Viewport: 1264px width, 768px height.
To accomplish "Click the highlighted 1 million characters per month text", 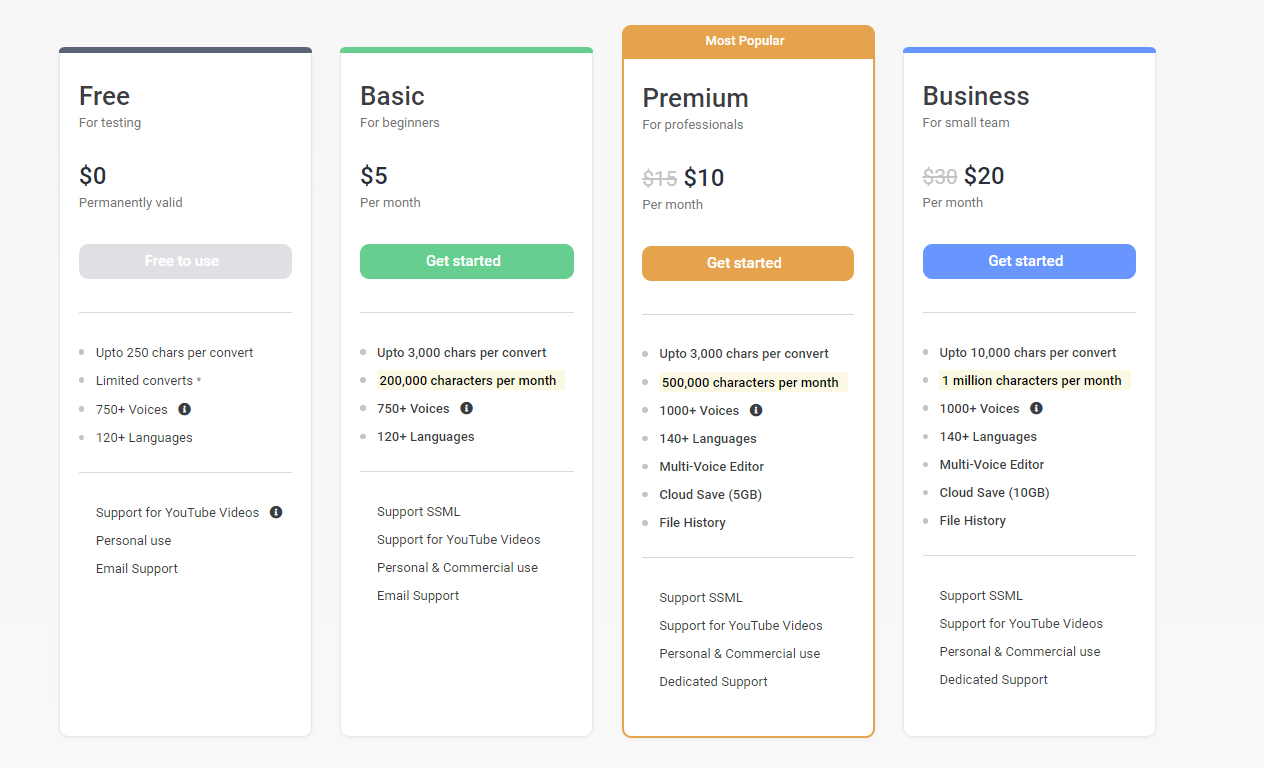I will [1031, 380].
